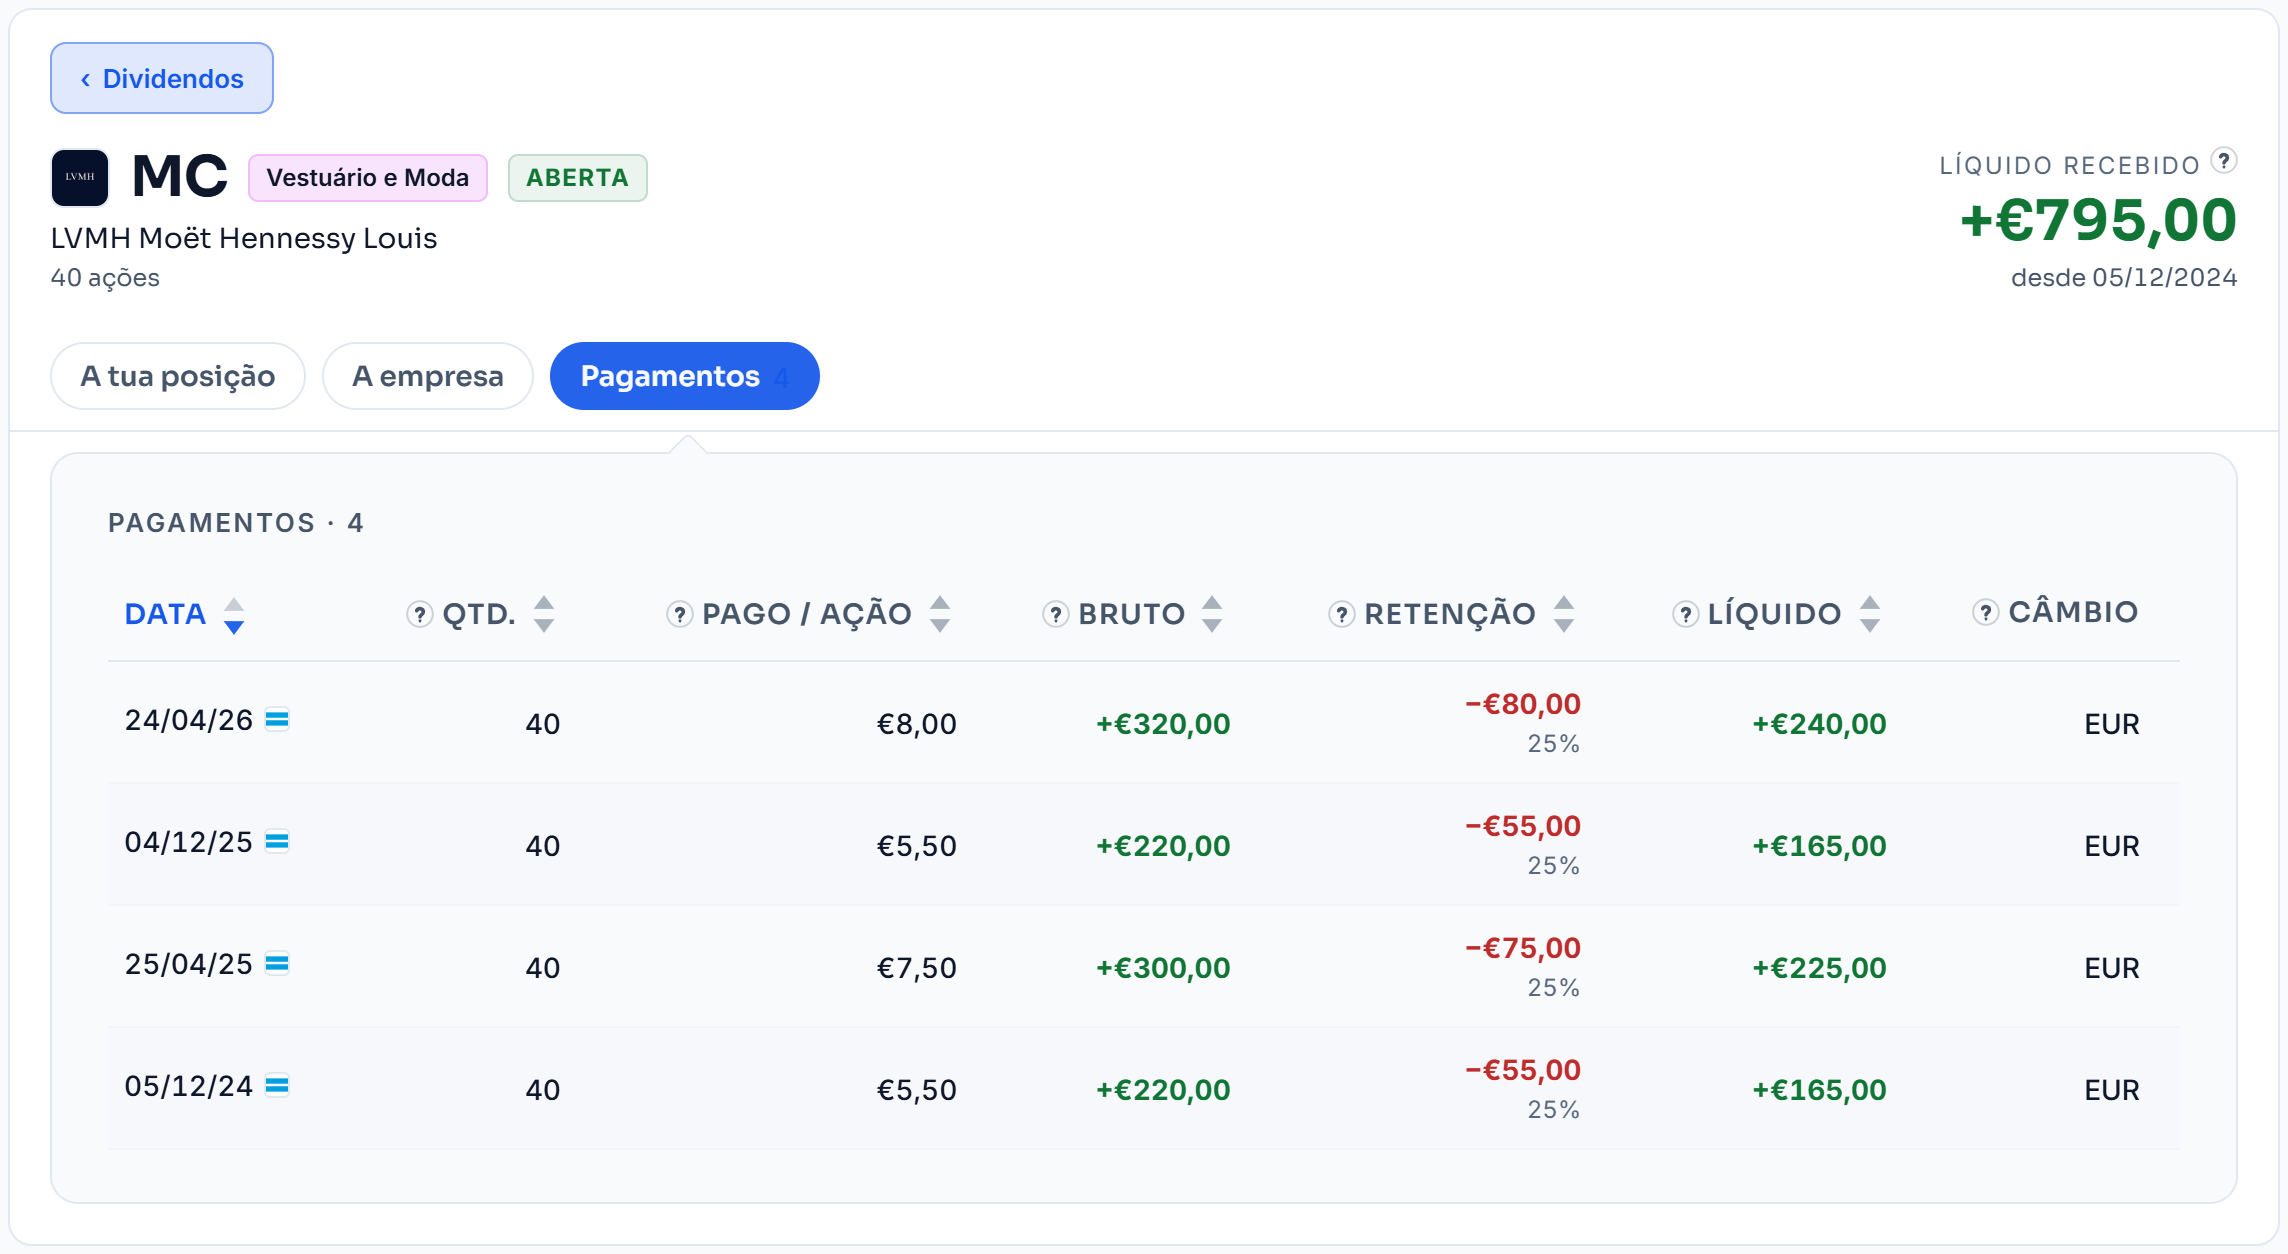Image resolution: width=2288 pixels, height=1254 pixels.
Task: Open the Câmbio help icon
Action: click(1985, 612)
